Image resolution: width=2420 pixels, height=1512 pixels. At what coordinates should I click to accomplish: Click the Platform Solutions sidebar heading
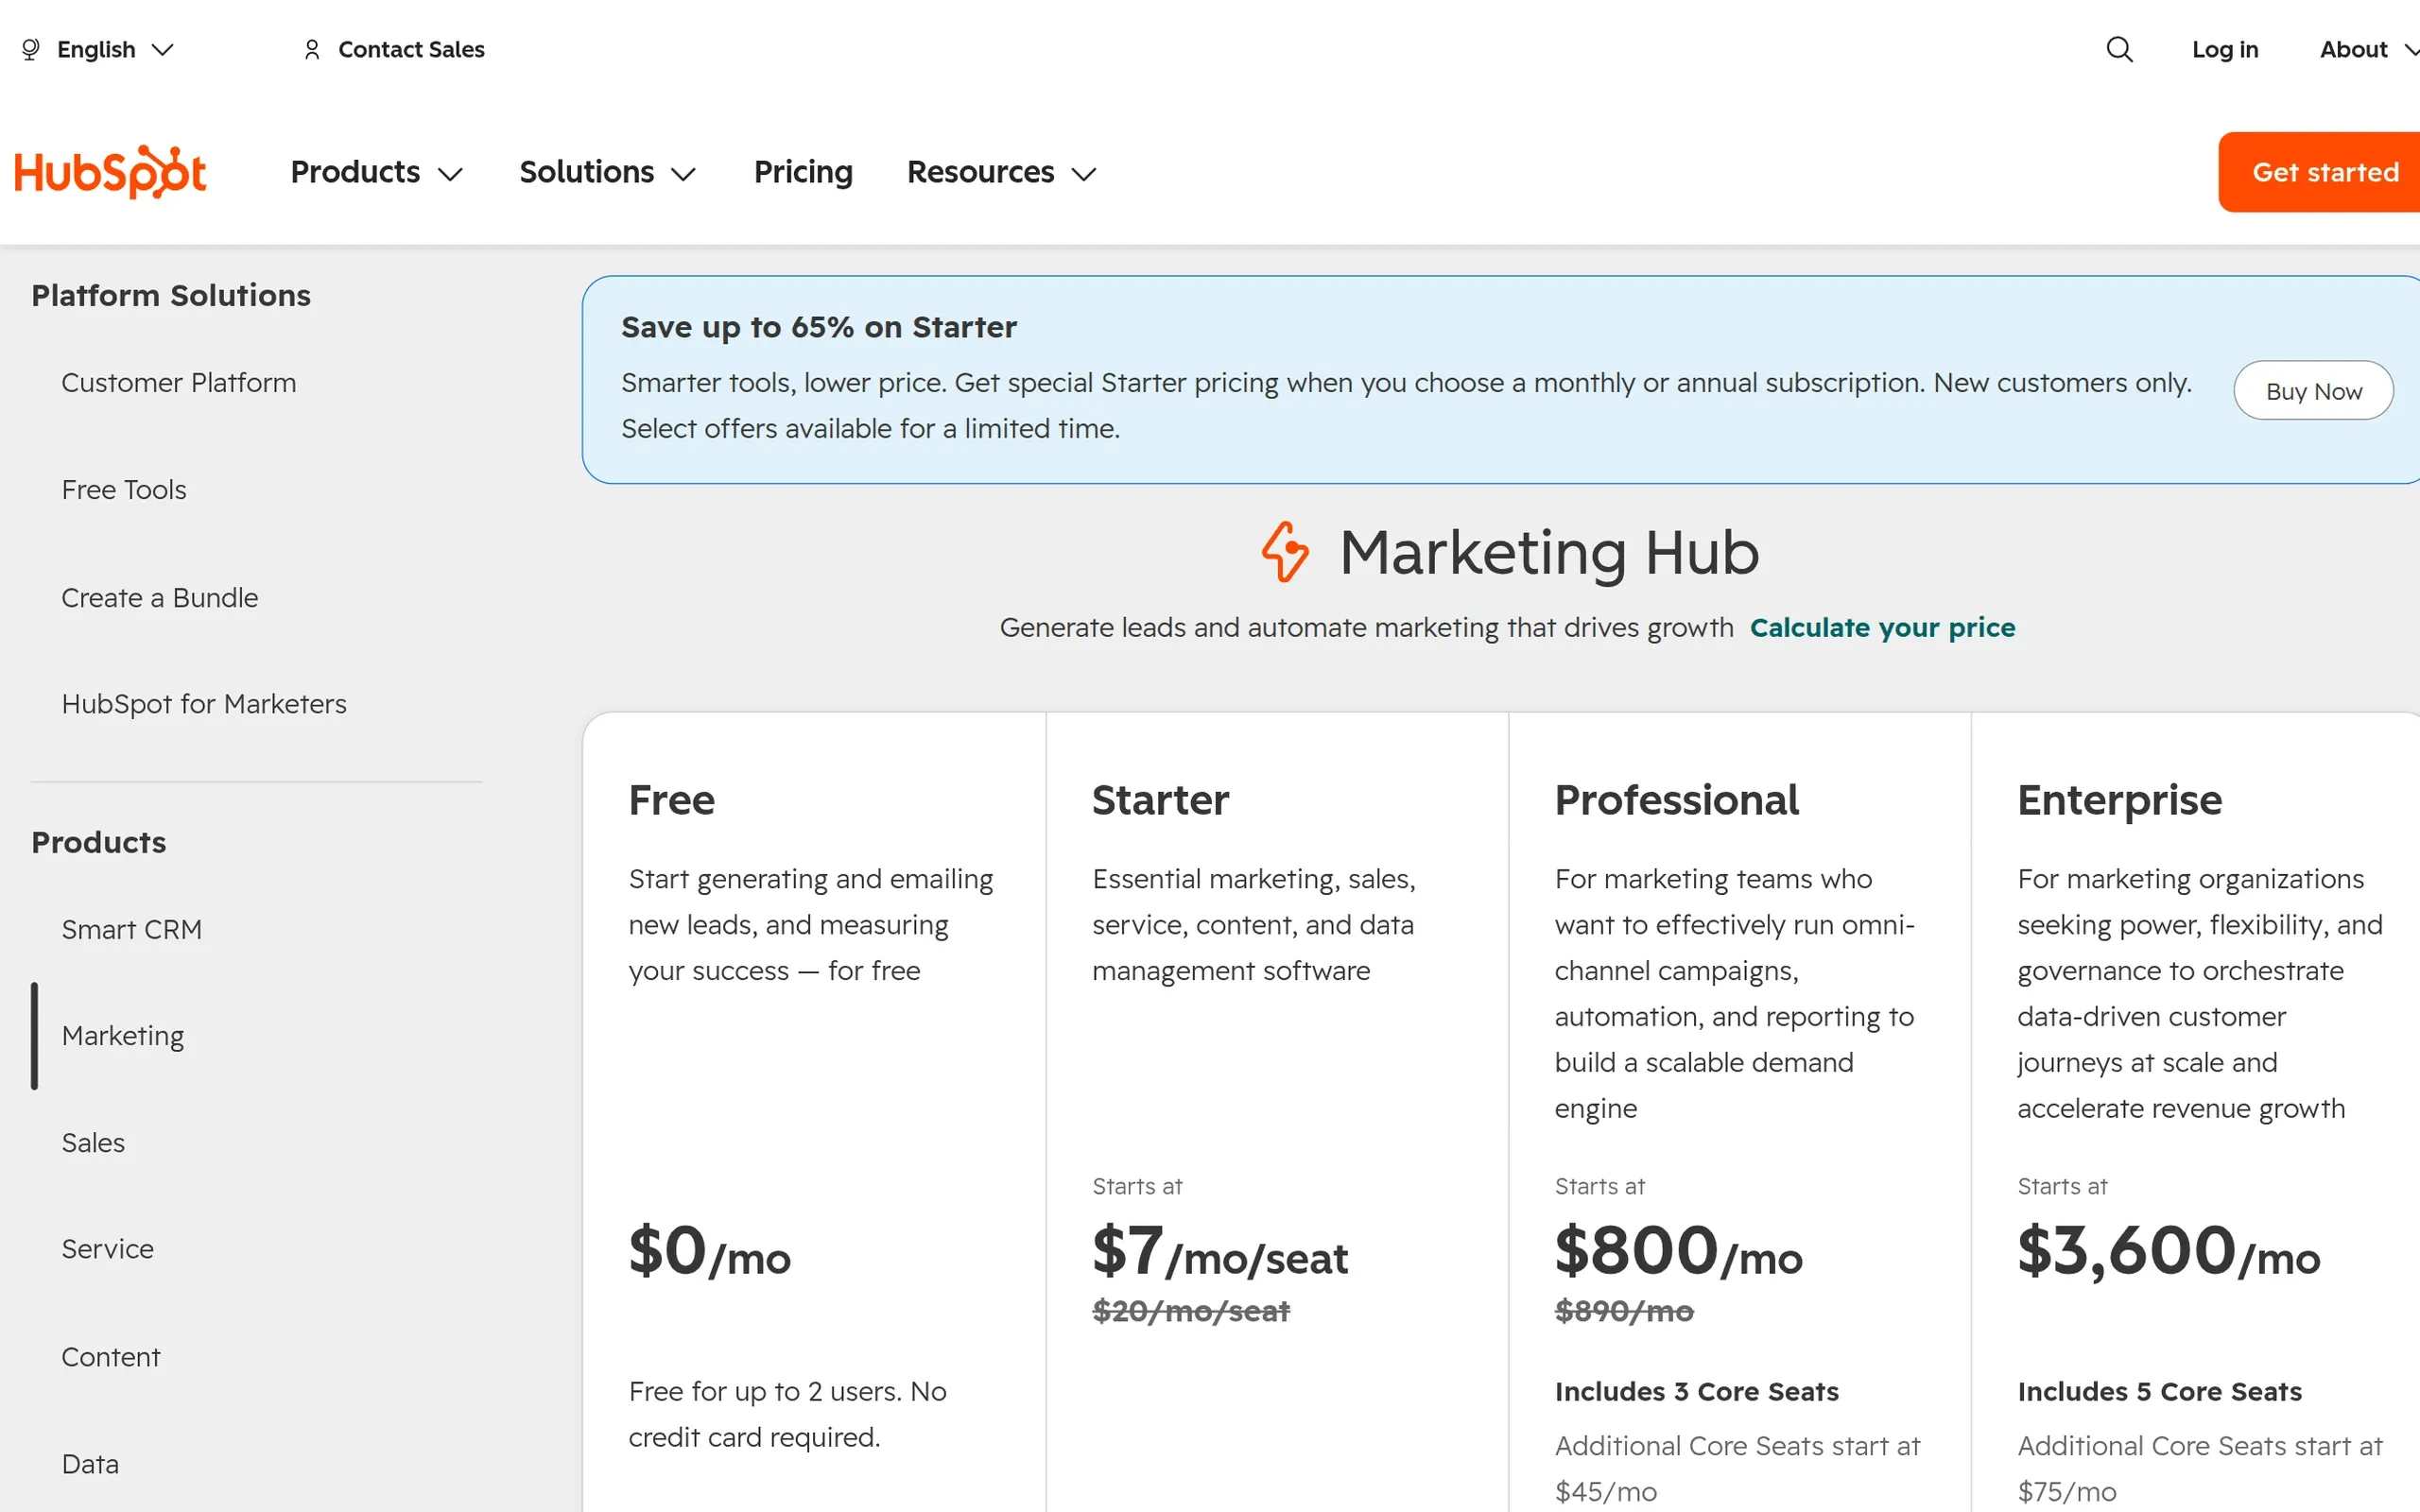tap(171, 295)
